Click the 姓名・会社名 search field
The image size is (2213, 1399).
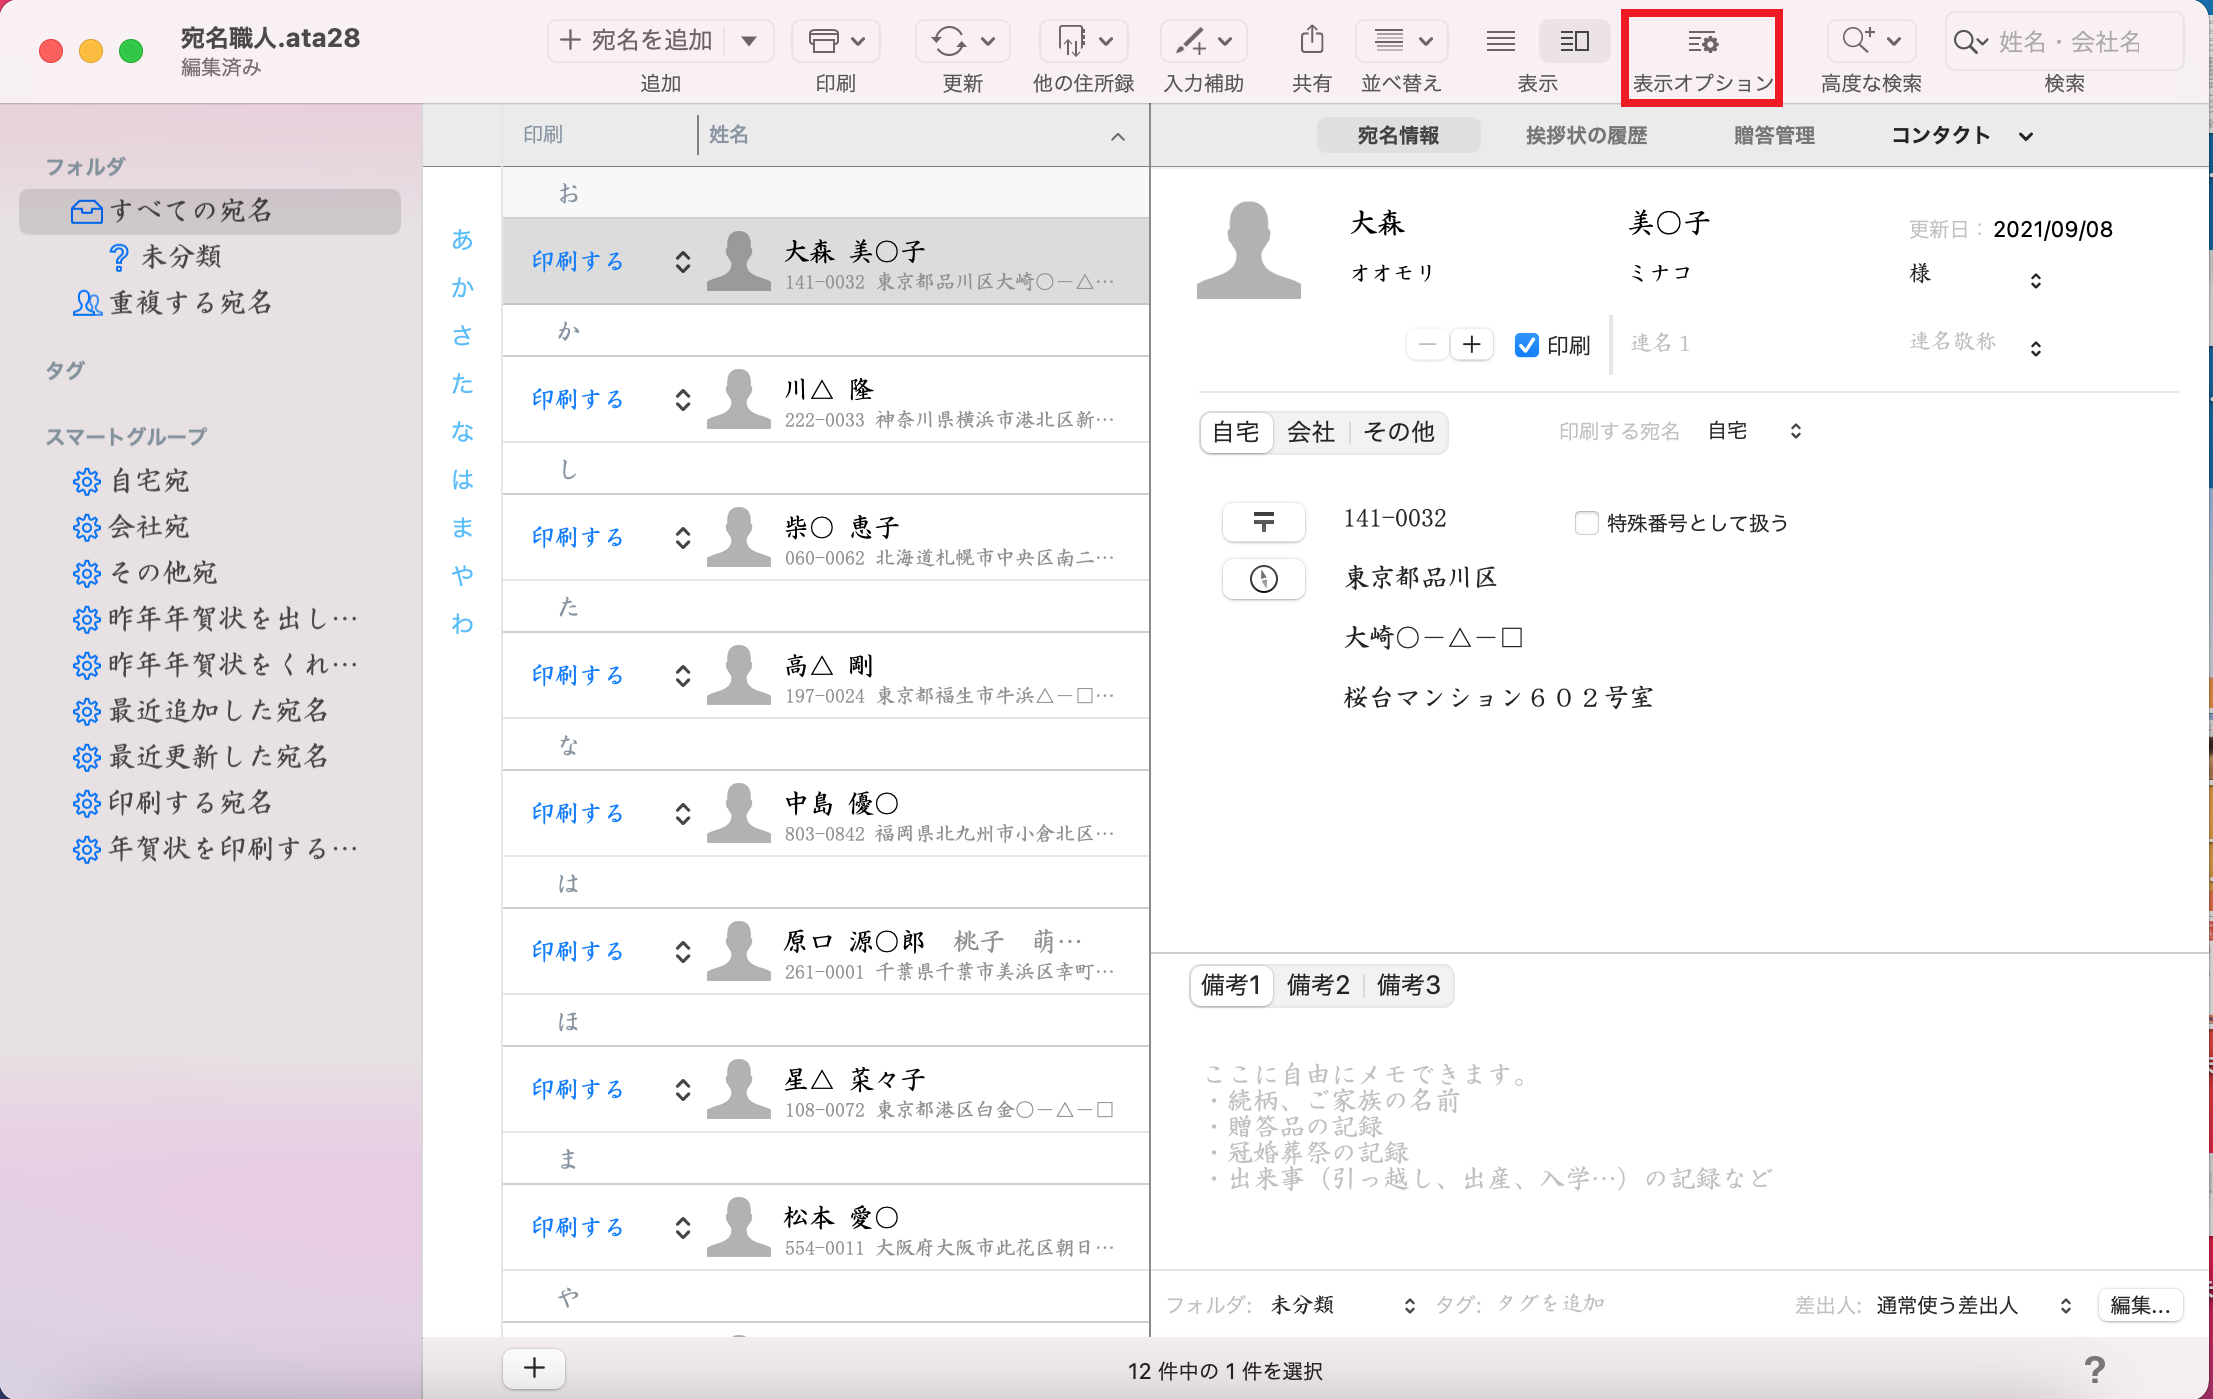click(2065, 41)
